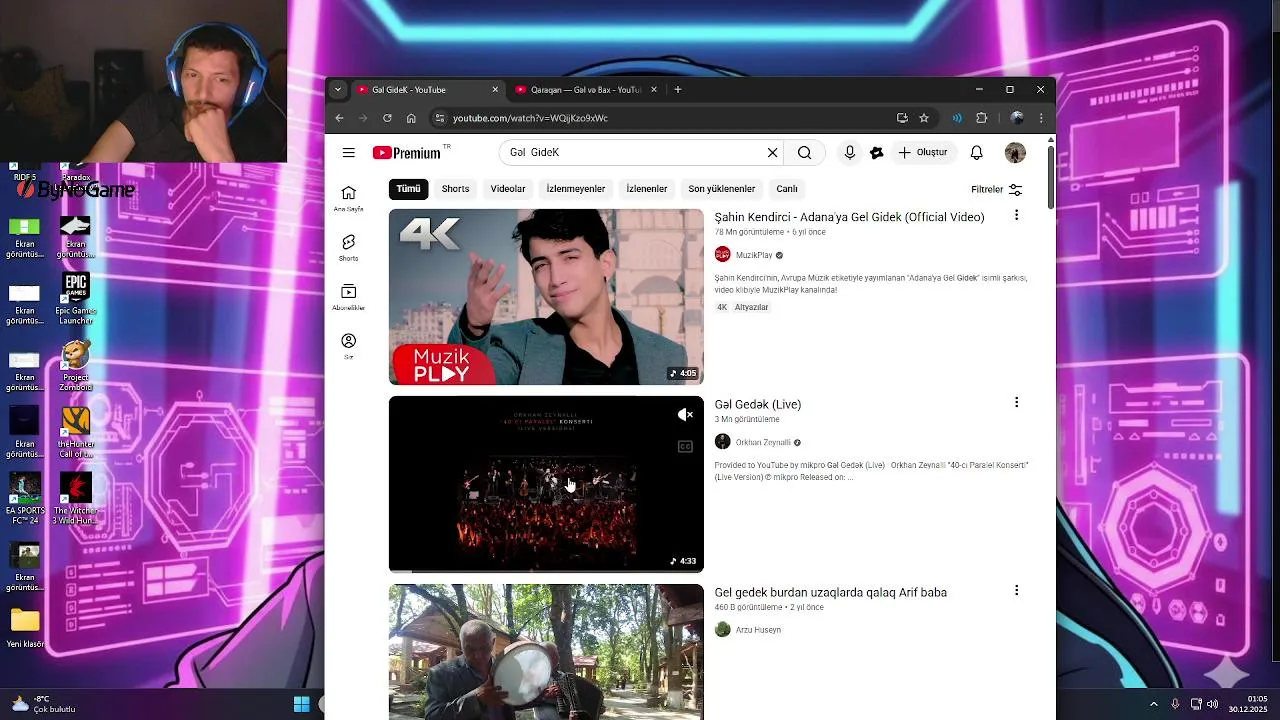This screenshot has height=720, width=1280.
Task: Open the Siz profile sidebar icon
Action: click(348, 346)
